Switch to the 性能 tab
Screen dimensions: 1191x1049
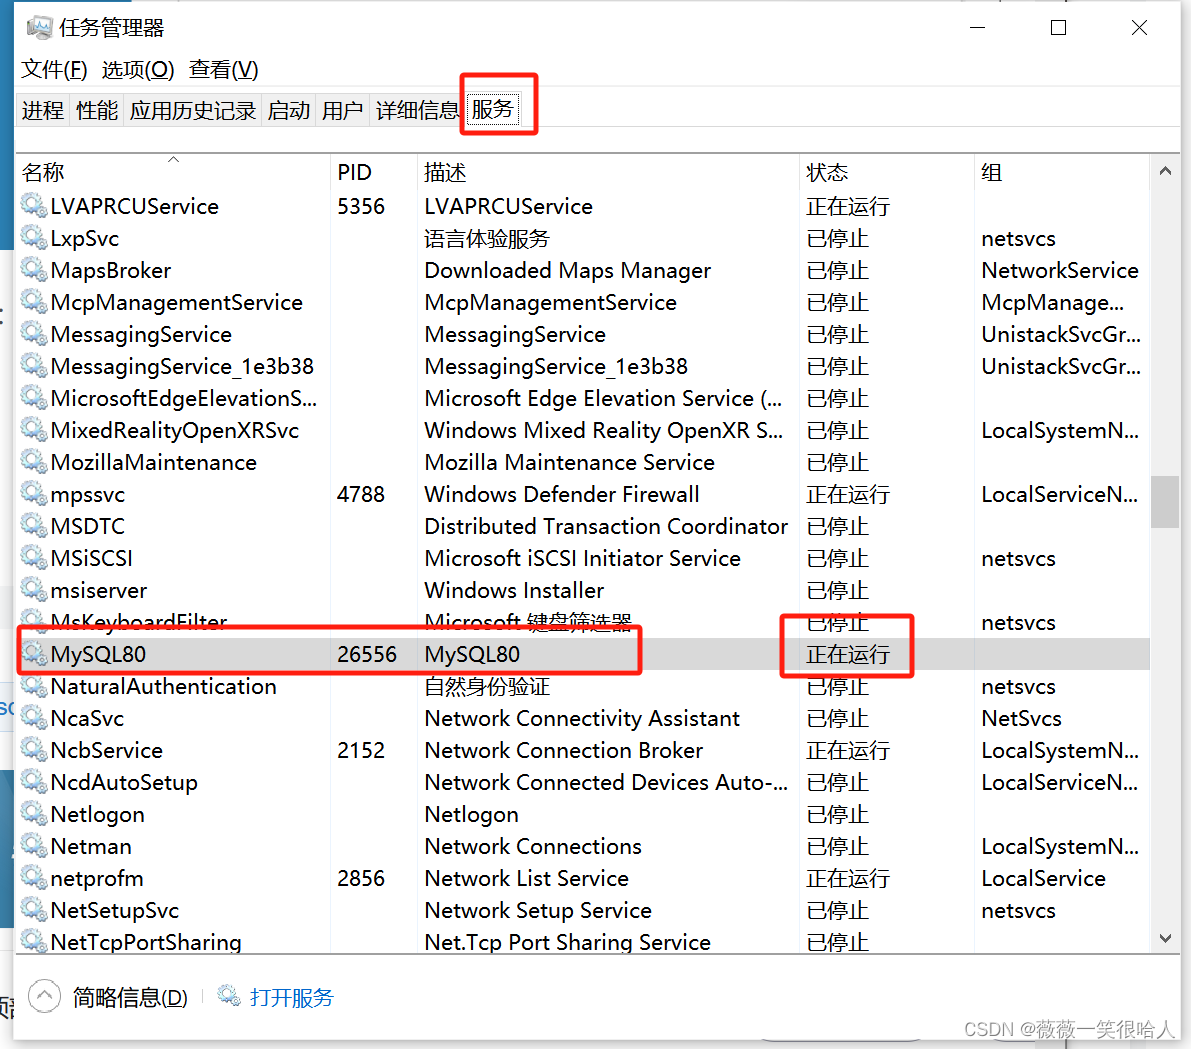[x=96, y=111]
